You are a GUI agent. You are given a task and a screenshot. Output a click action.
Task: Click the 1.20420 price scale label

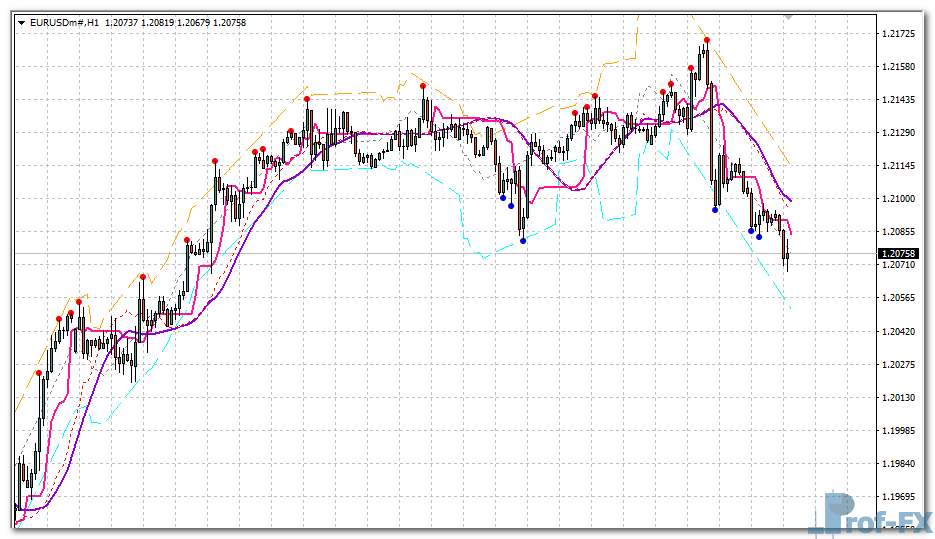pos(902,332)
